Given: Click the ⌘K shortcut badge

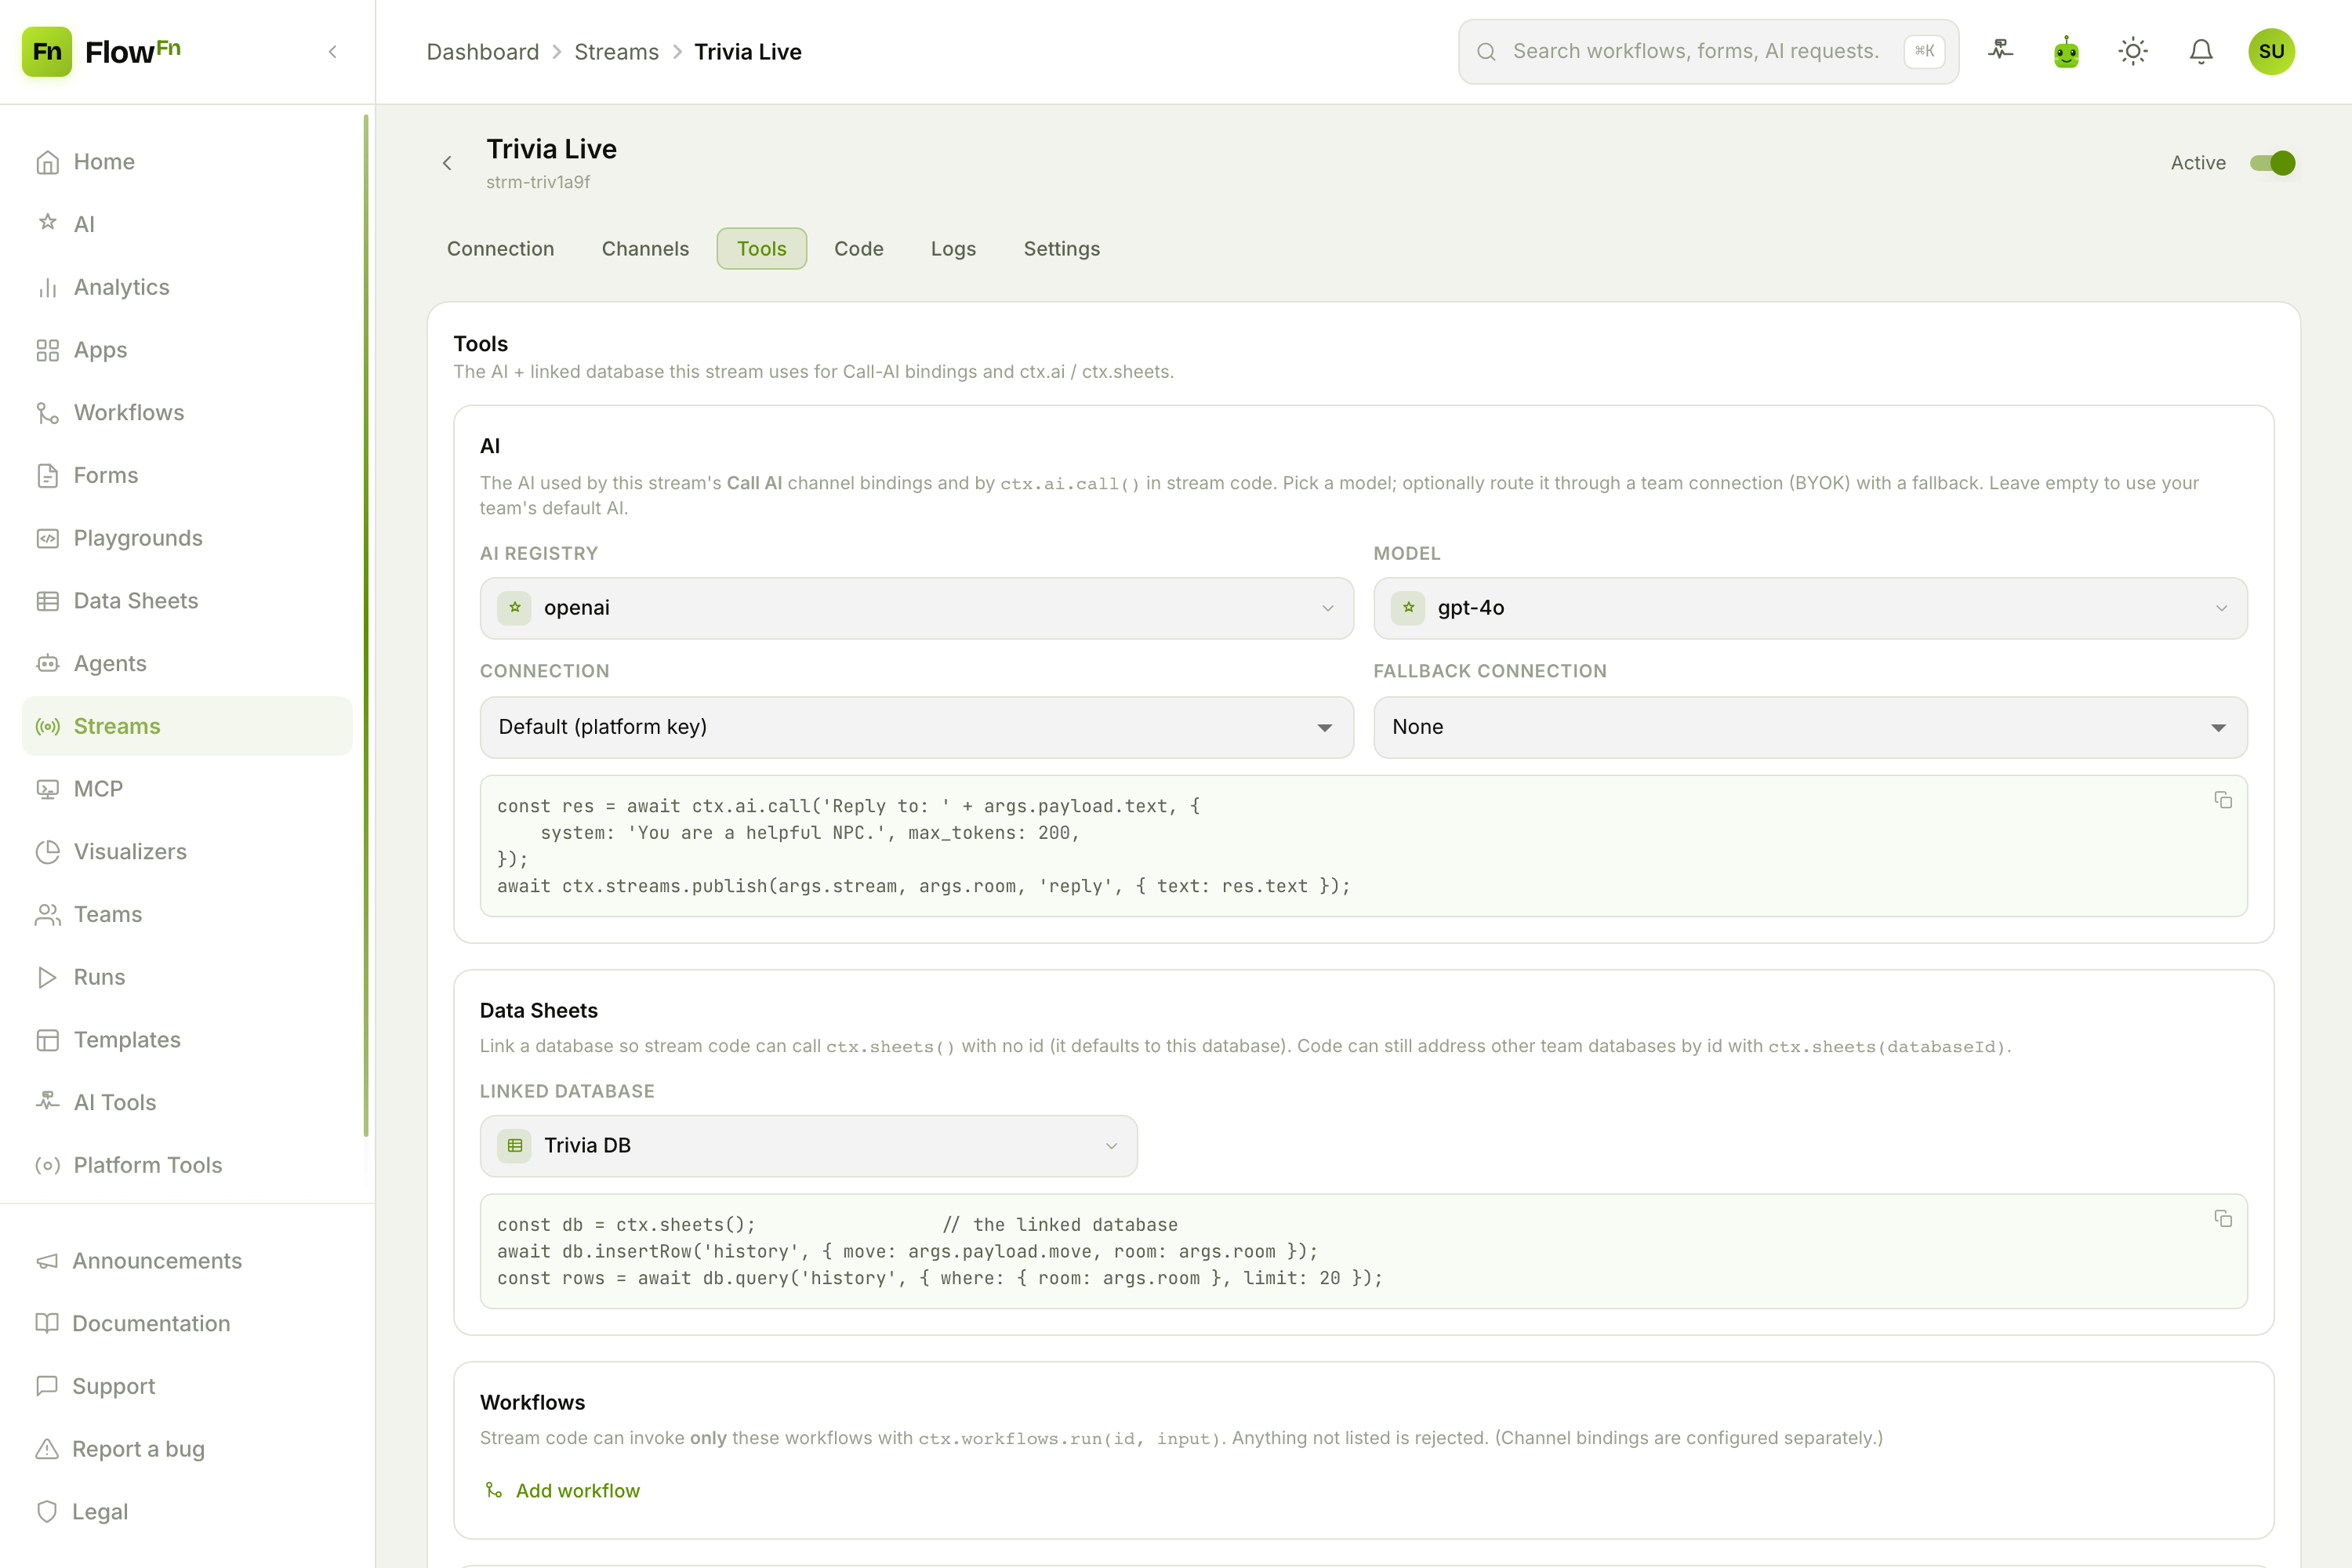Looking at the screenshot, I should [1924, 51].
